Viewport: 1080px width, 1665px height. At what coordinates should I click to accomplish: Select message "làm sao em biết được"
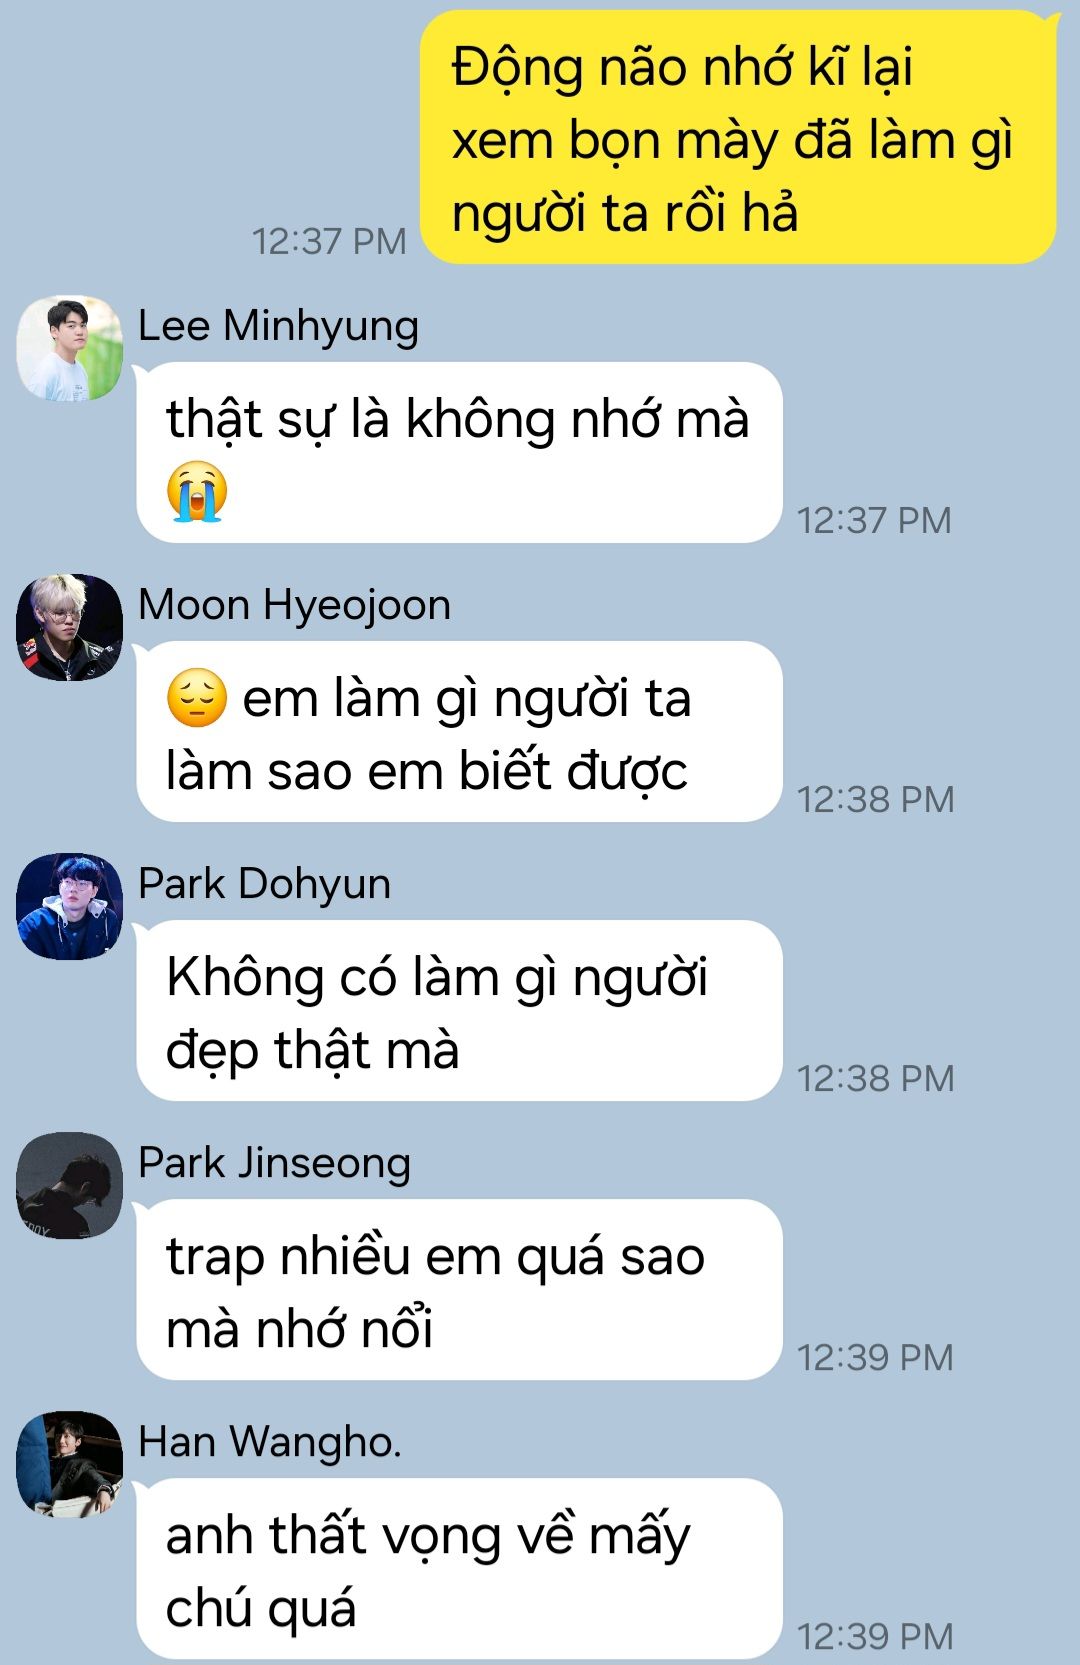tap(459, 732)
